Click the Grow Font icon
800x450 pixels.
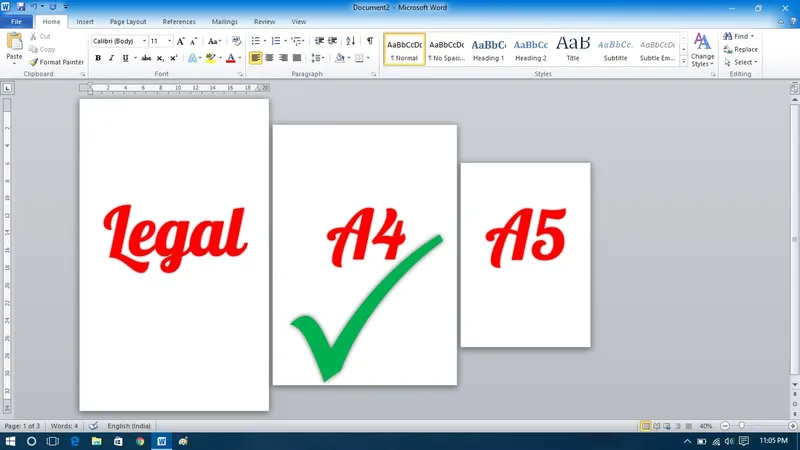[x=180, y=41]
